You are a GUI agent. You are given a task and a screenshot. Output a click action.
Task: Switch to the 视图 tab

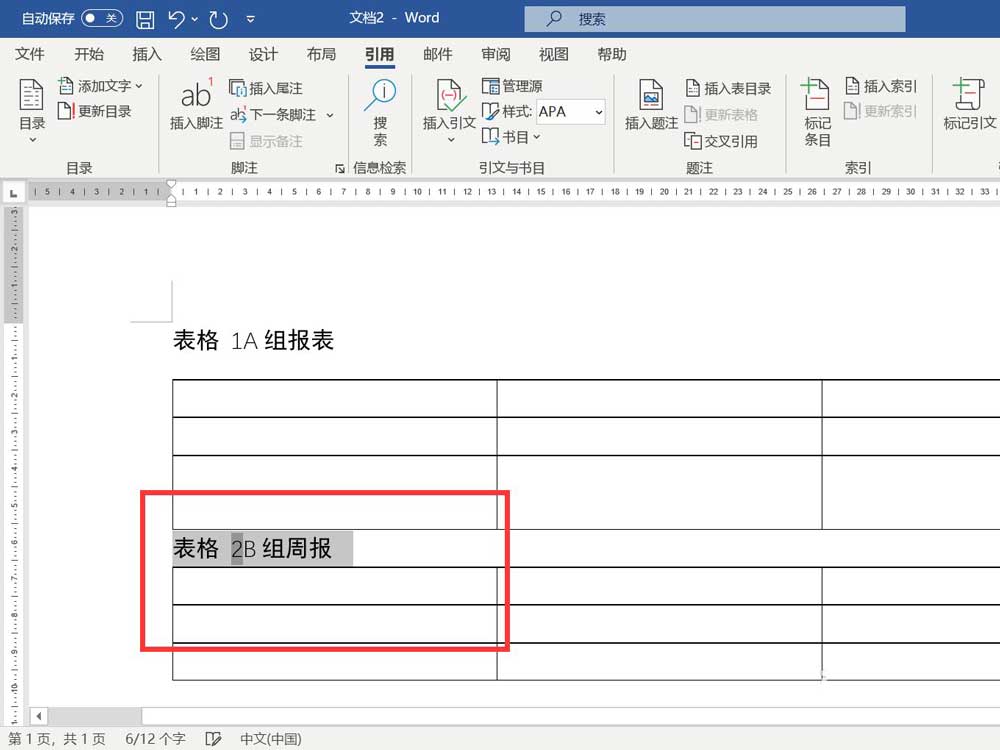pos(554,54)
